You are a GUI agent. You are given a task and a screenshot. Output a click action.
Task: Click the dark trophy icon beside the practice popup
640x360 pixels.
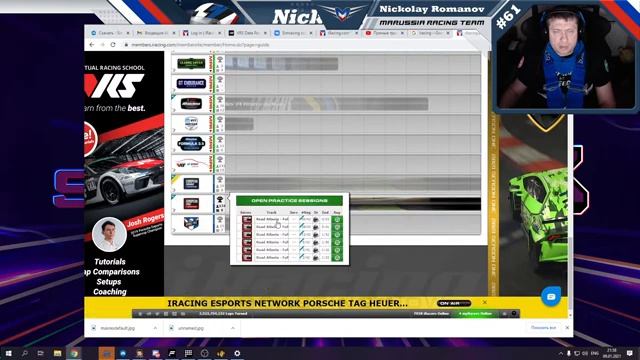click(220, 200)
